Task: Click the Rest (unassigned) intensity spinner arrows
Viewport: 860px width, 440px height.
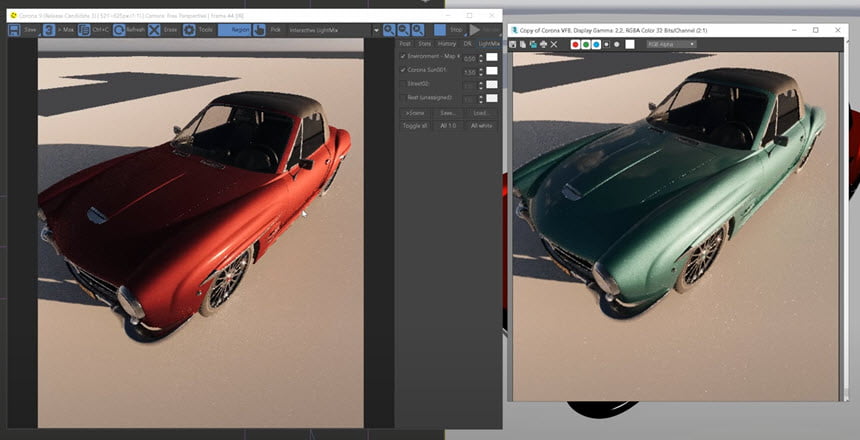Action: [x=481, y=99]
